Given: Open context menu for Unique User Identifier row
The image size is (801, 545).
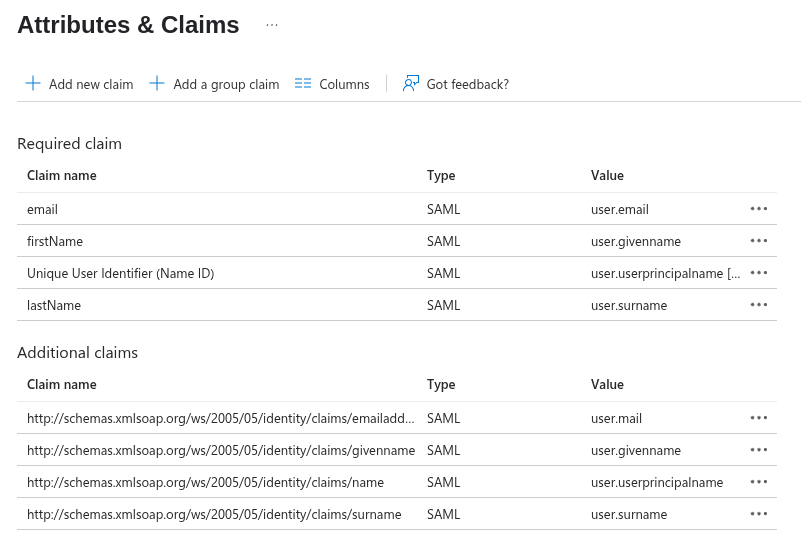Looking at the screenshot, I should (x=759, y=273).
